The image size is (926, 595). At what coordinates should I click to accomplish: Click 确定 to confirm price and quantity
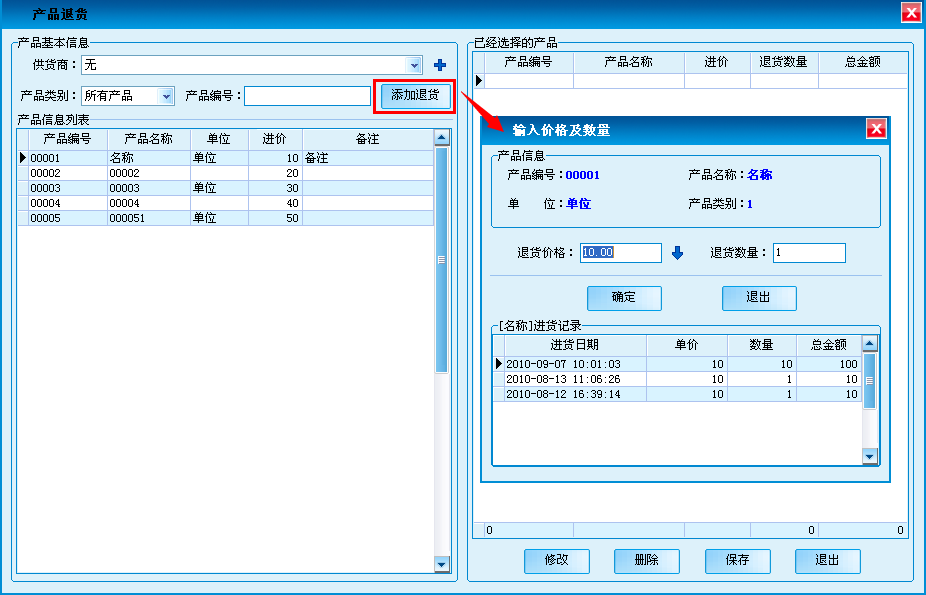pyautogui.click(x=623, y=298)
